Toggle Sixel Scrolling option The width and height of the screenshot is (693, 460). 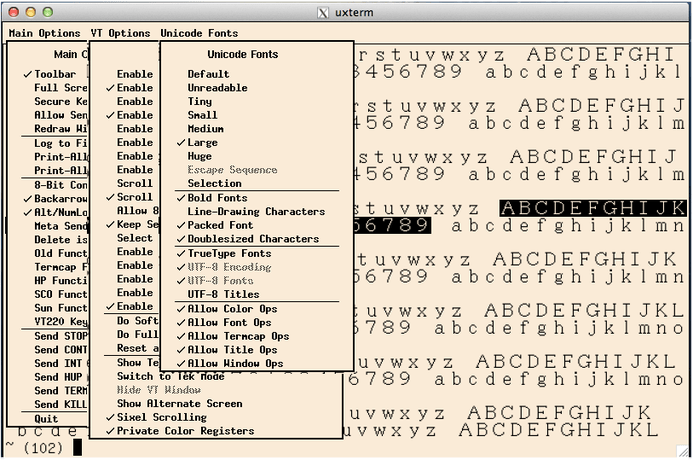[161, 417]
